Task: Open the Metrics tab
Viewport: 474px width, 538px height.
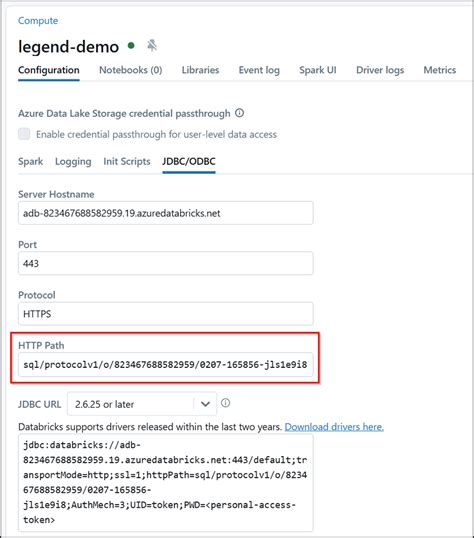Action: (x=440, y=70)
